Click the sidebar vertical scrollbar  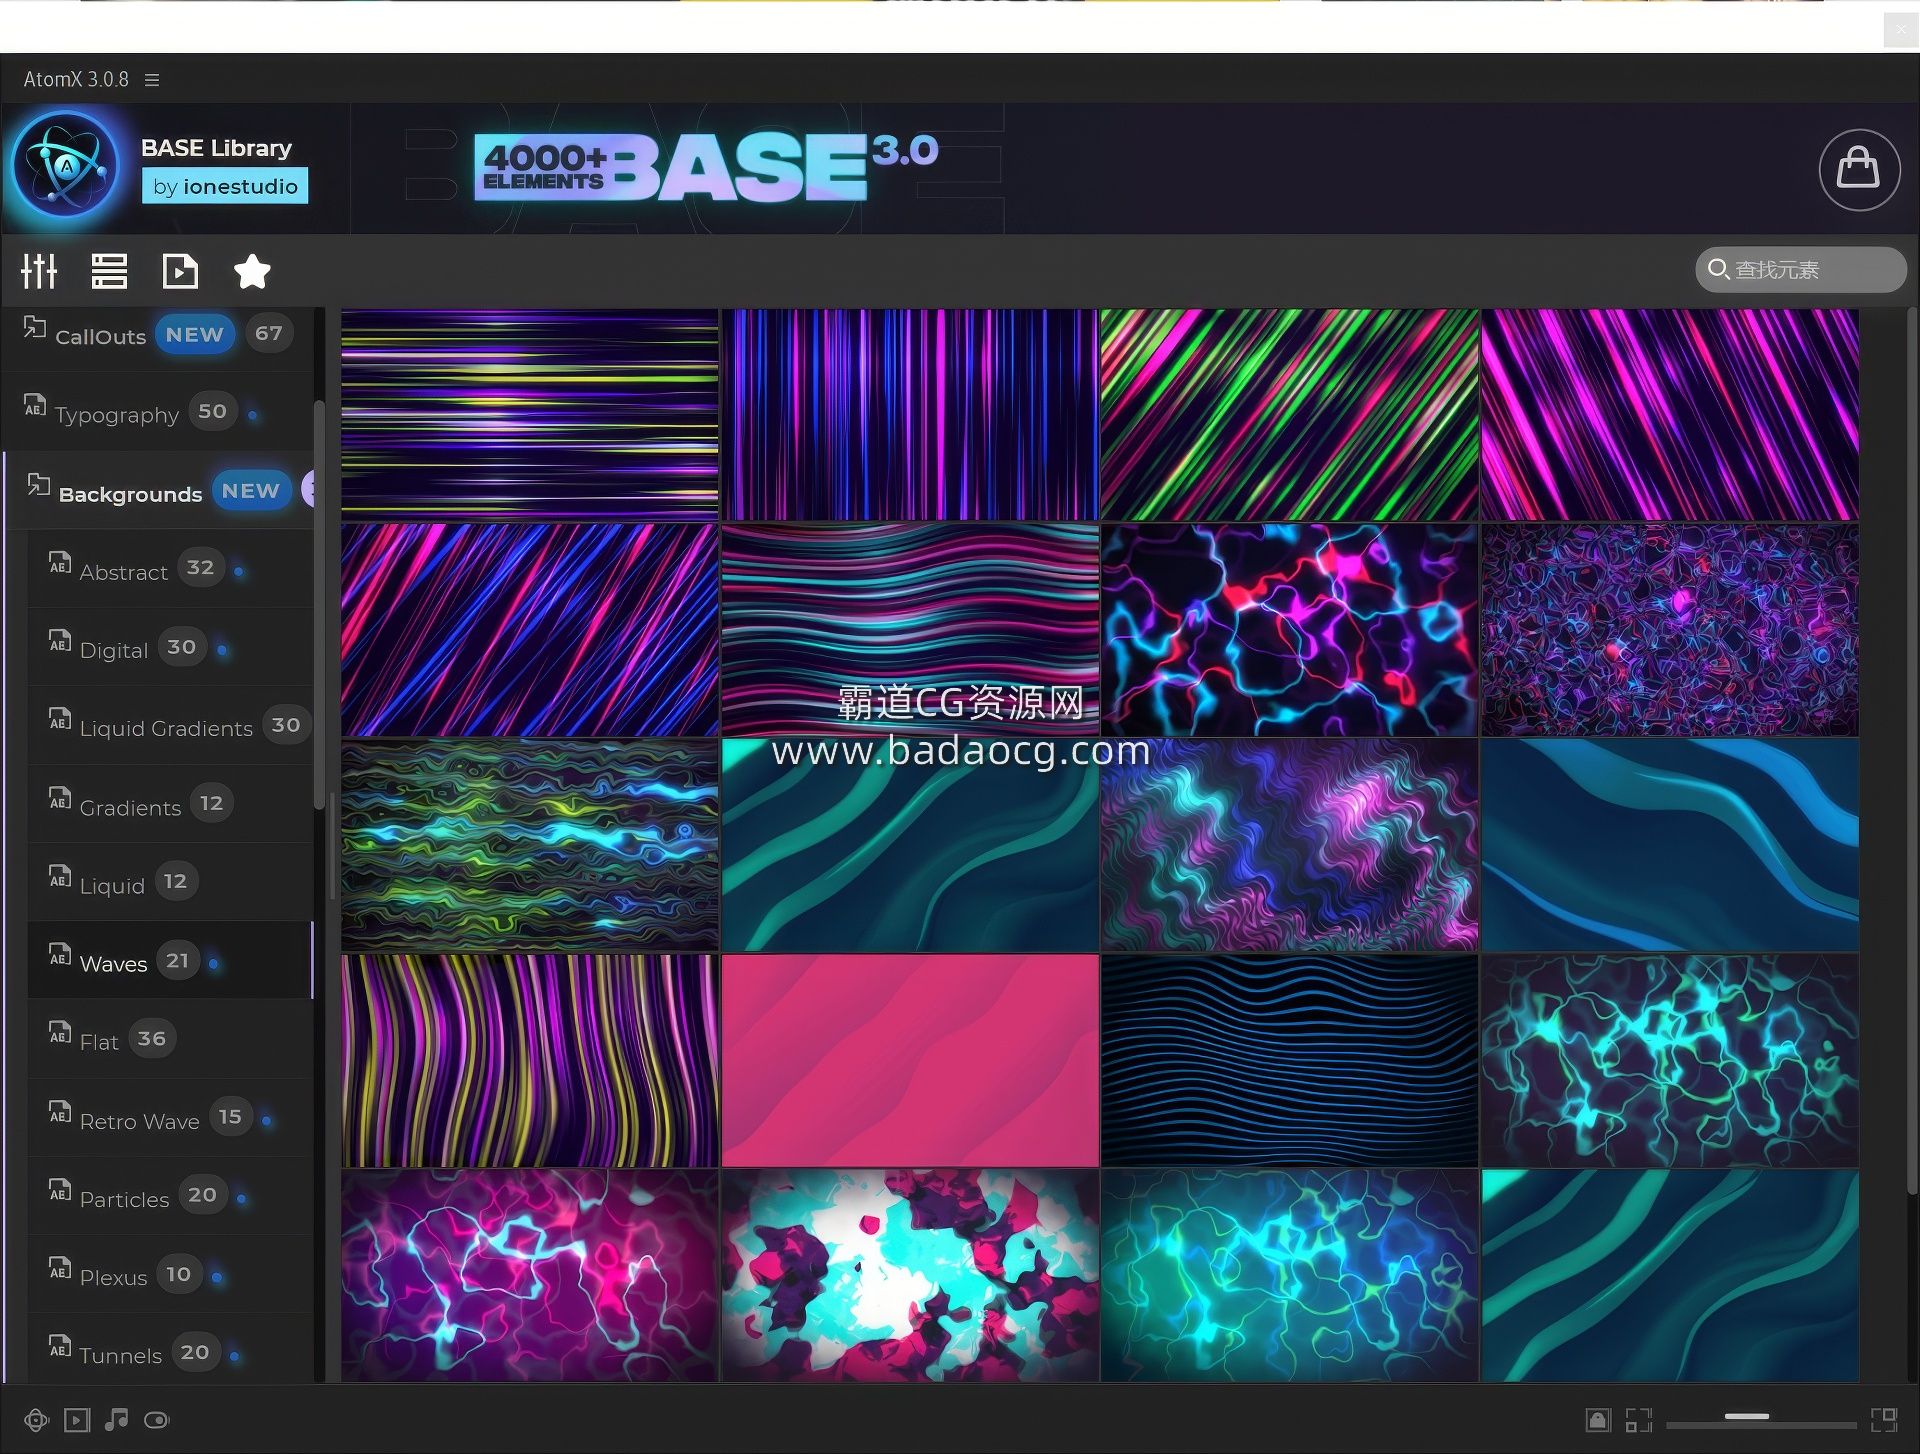tap(319, 605)
